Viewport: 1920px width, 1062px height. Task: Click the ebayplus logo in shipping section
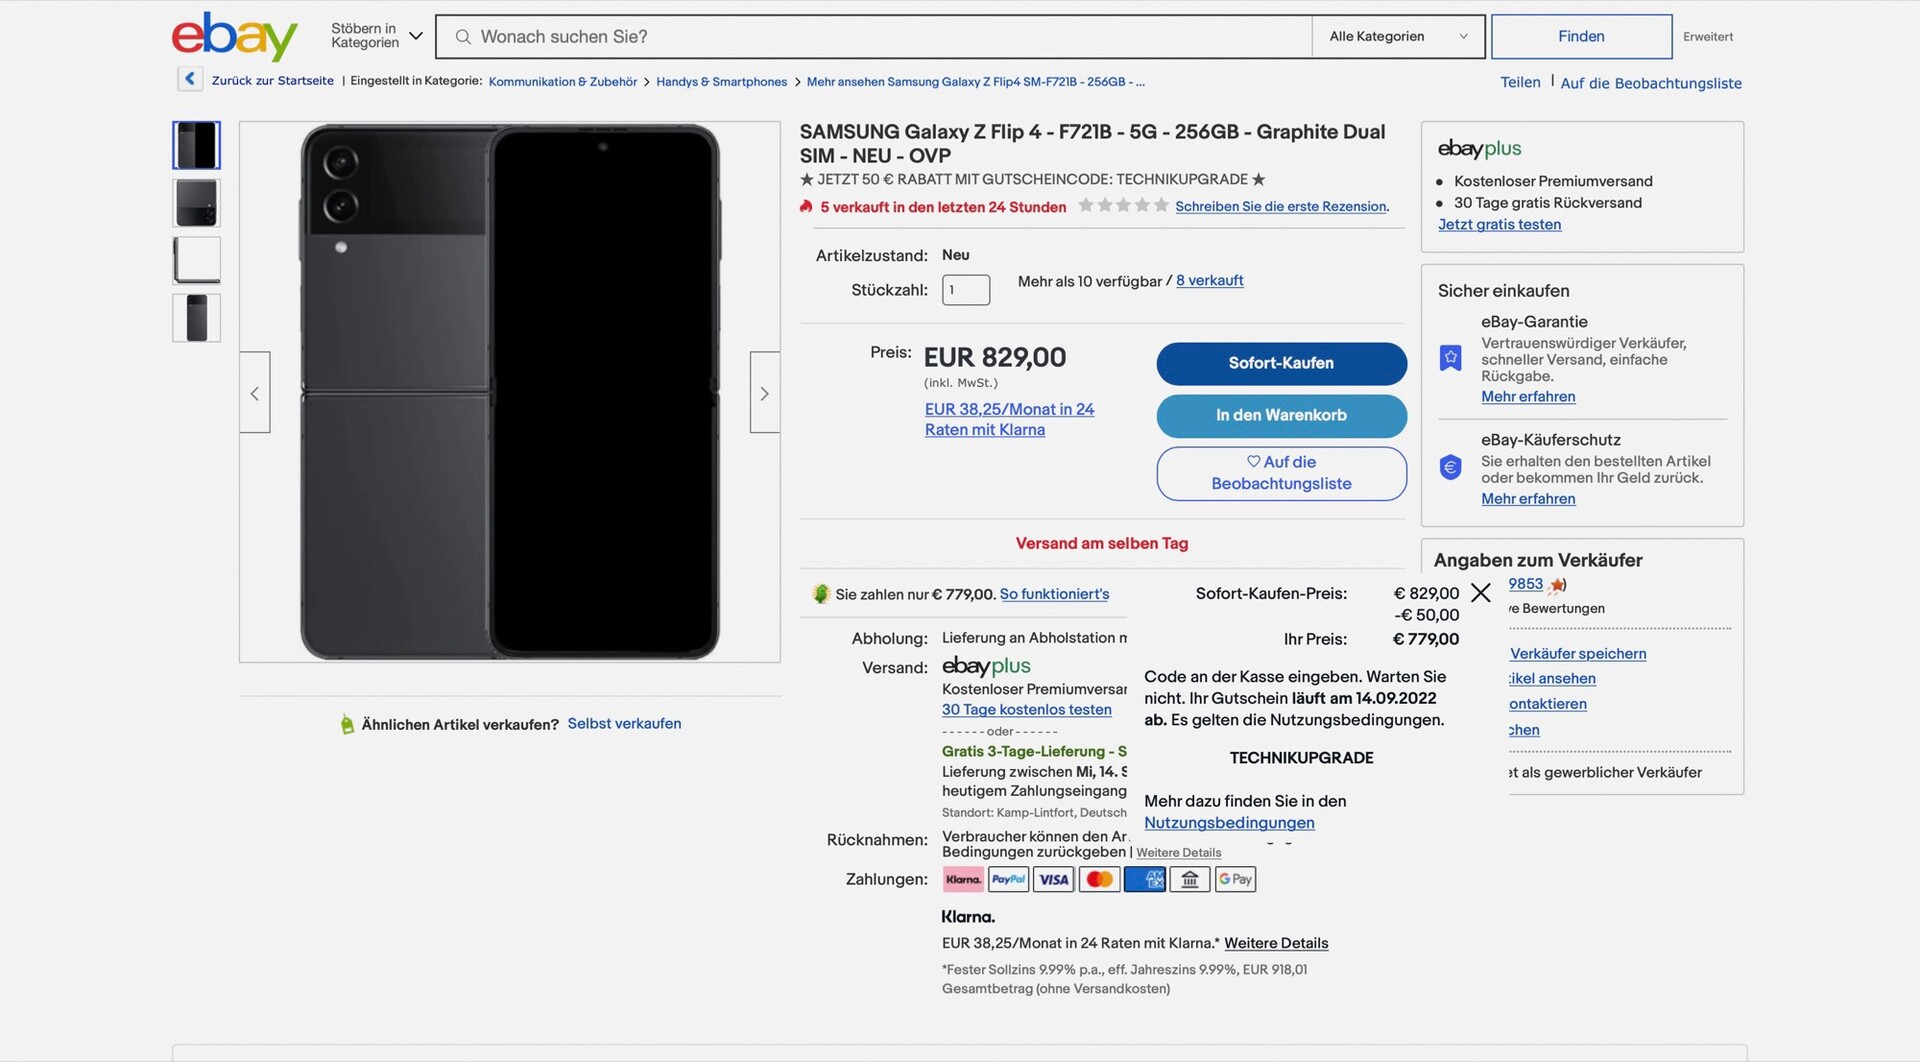(986, 666)
